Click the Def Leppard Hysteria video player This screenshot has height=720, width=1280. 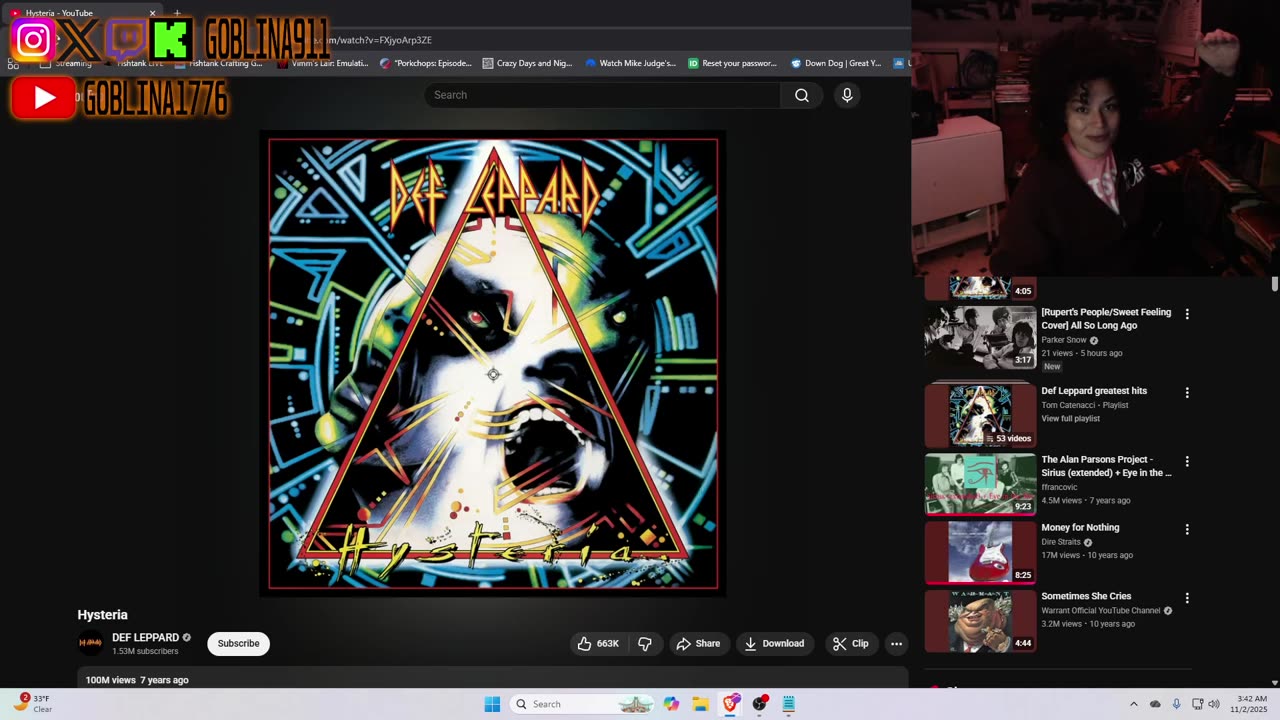point(493,363)
